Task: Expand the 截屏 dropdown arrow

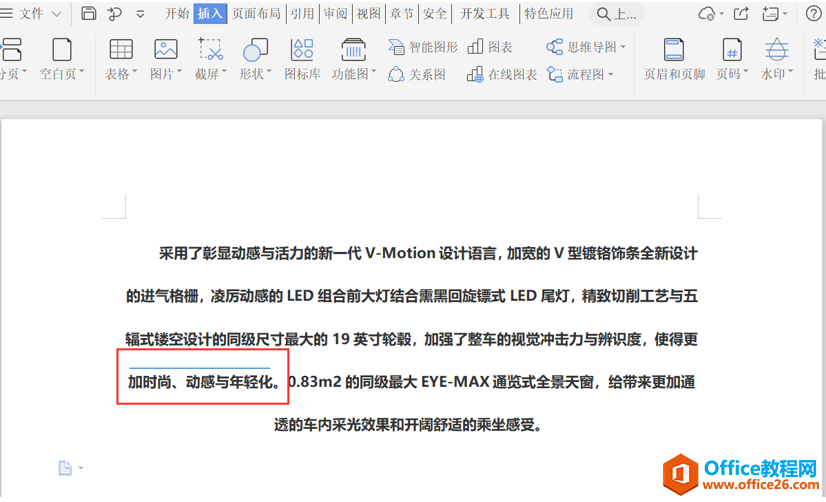Action: [224, 71]
